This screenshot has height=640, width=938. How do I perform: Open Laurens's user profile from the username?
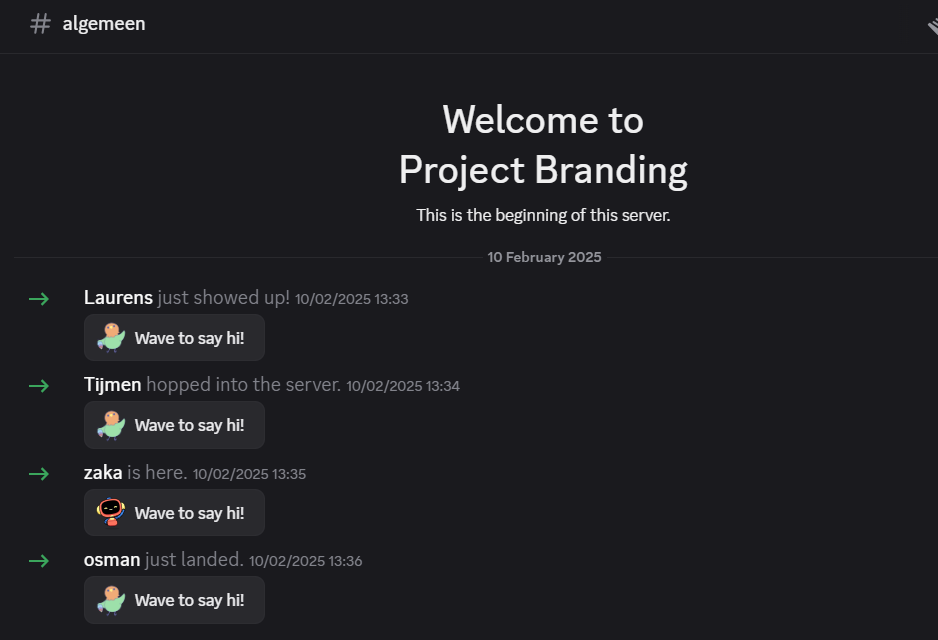click(x=118, y=298)
